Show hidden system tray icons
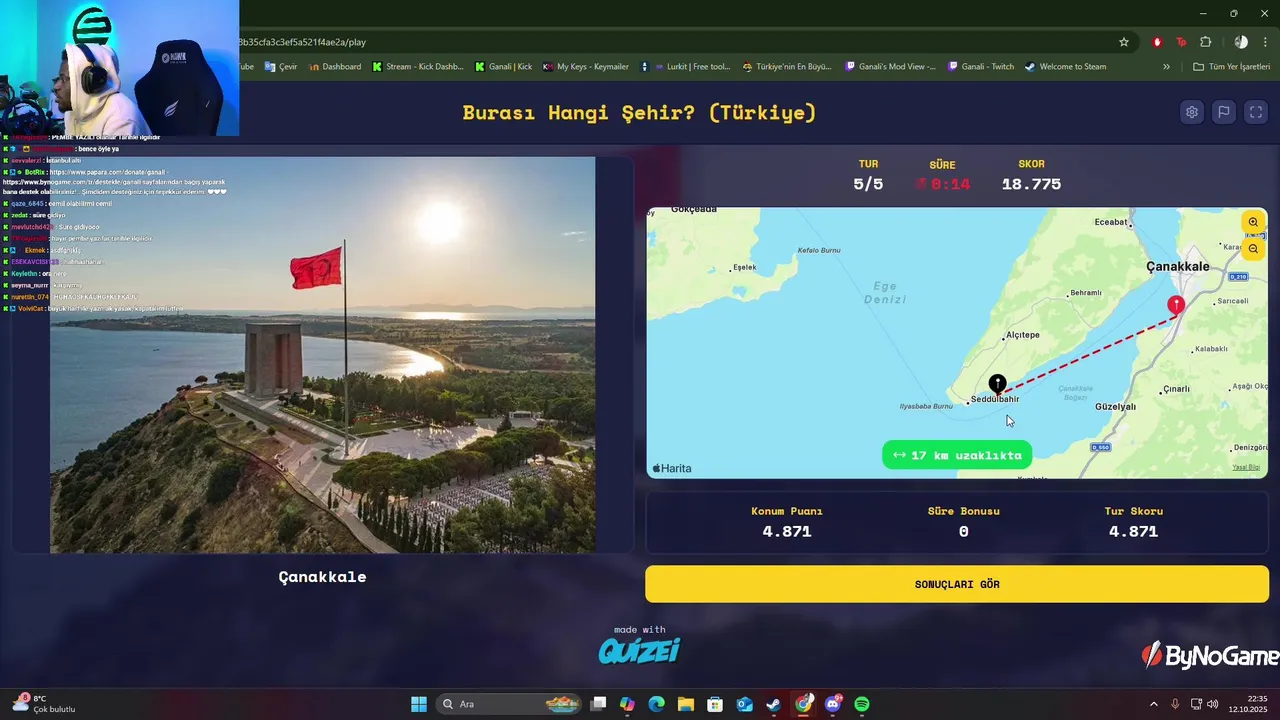The height and width of the screenshot is (720, 1280). pos(1153,704)
